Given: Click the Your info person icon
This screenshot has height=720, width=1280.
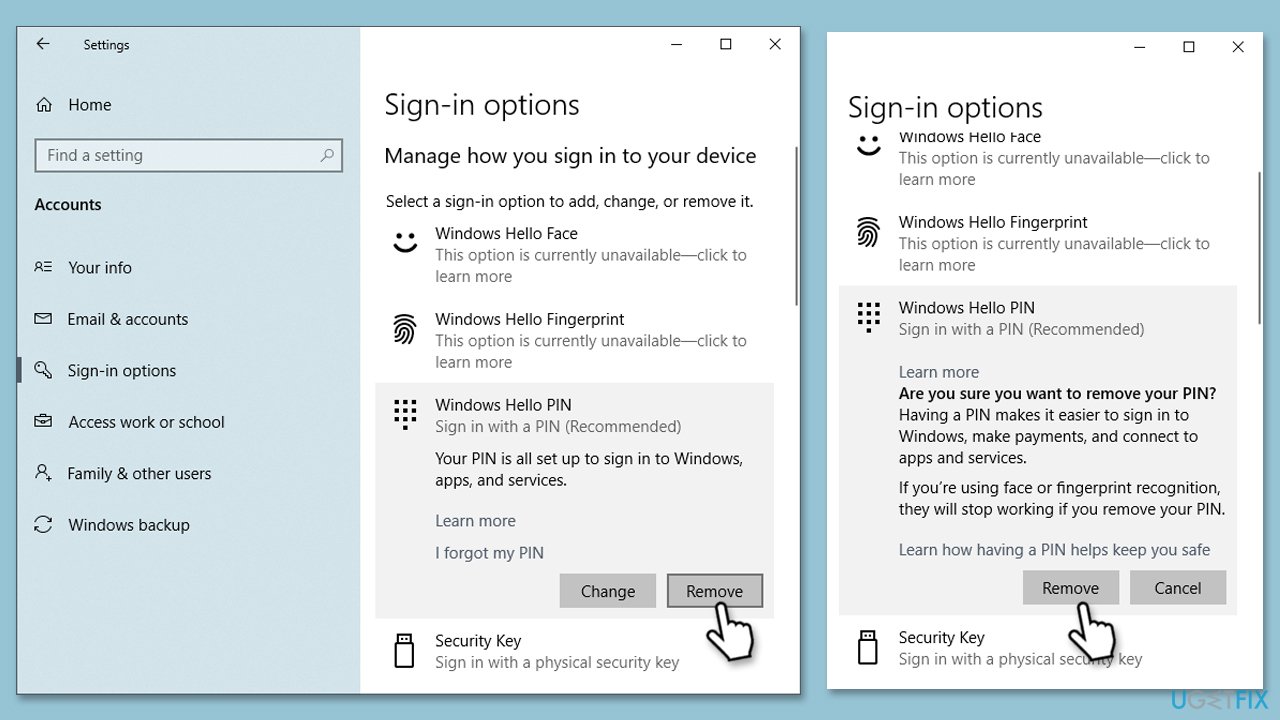Looking at the screenshot, I should click(x=43, y=267).
